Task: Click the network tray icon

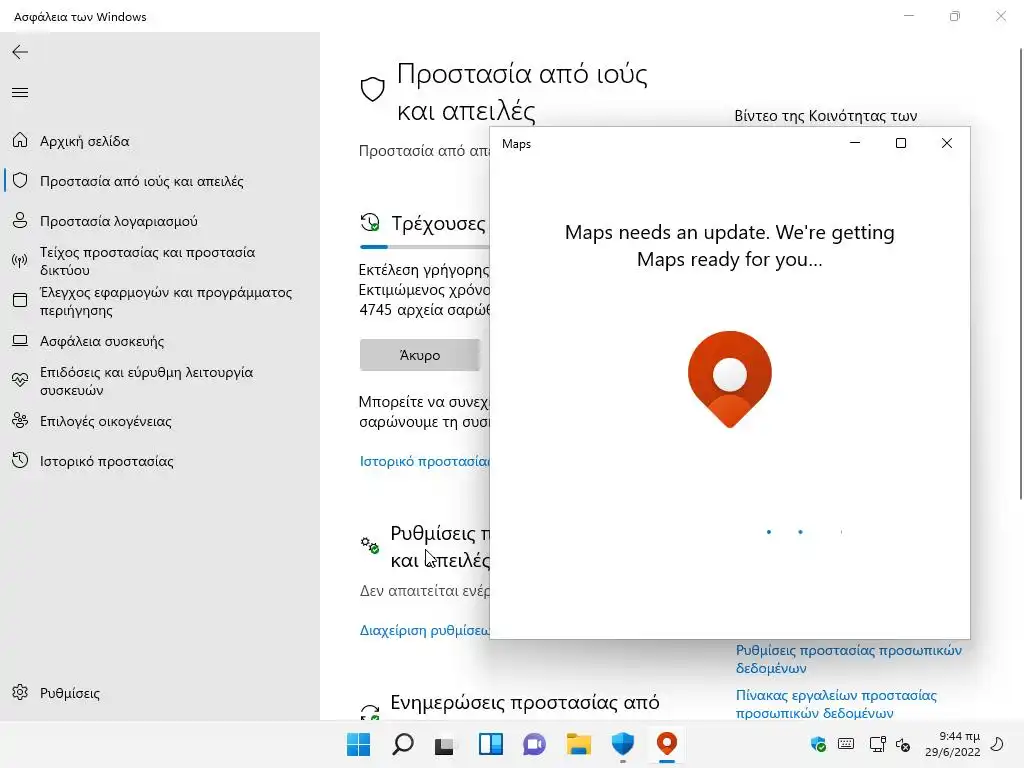Action: pyautogui.click(x=877, y=744)
